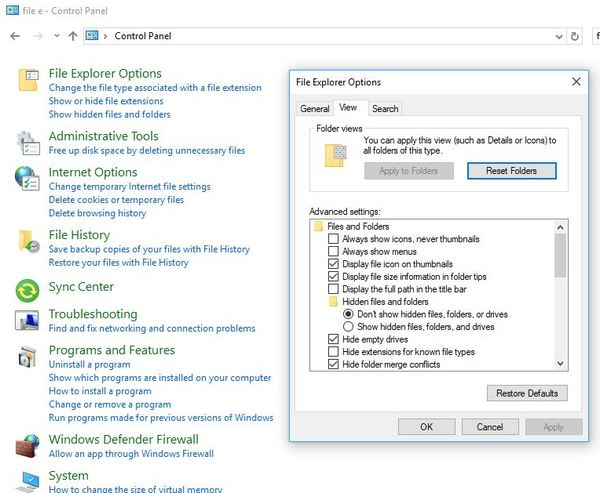Enable Display the full path in title bar
600x493 pixels.
(333, 289)
